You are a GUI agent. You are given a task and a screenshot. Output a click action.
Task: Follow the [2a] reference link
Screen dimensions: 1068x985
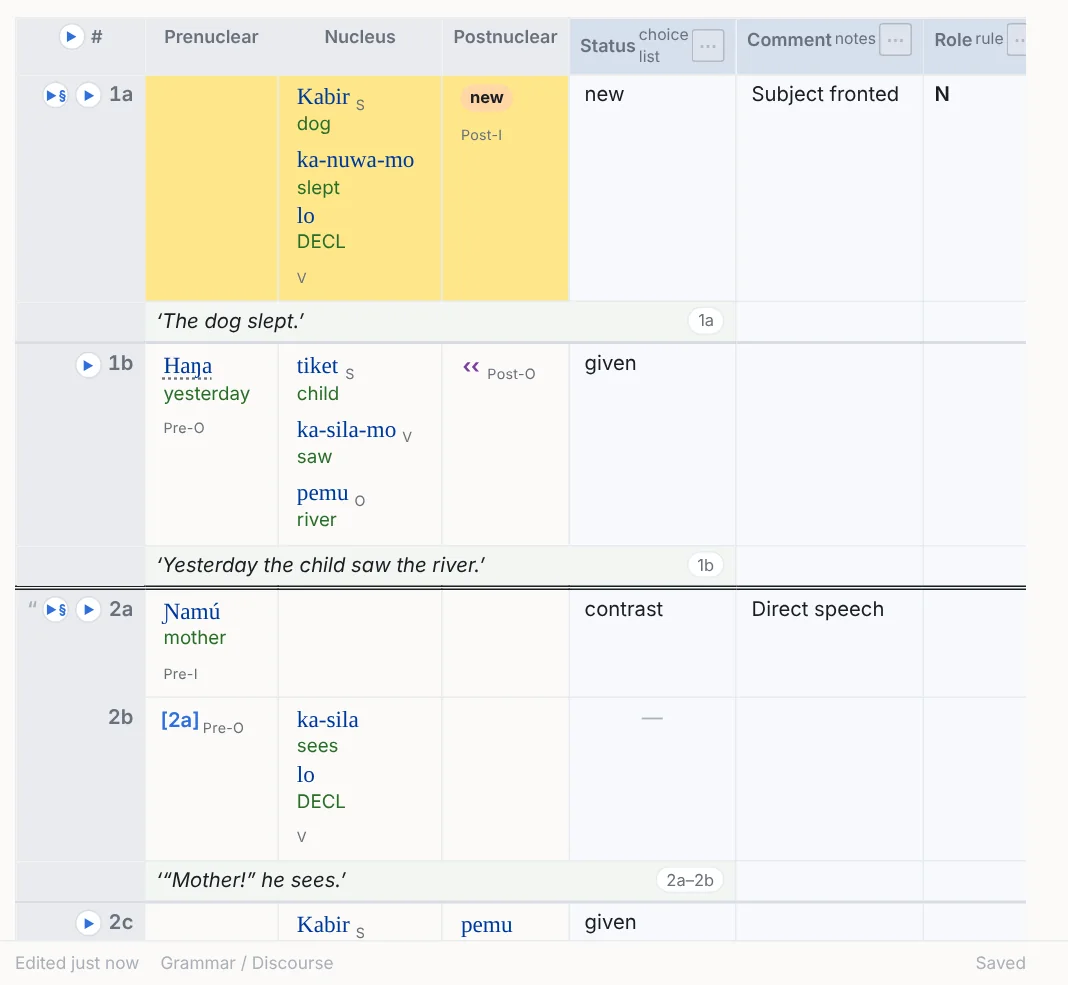pos(180,719)
